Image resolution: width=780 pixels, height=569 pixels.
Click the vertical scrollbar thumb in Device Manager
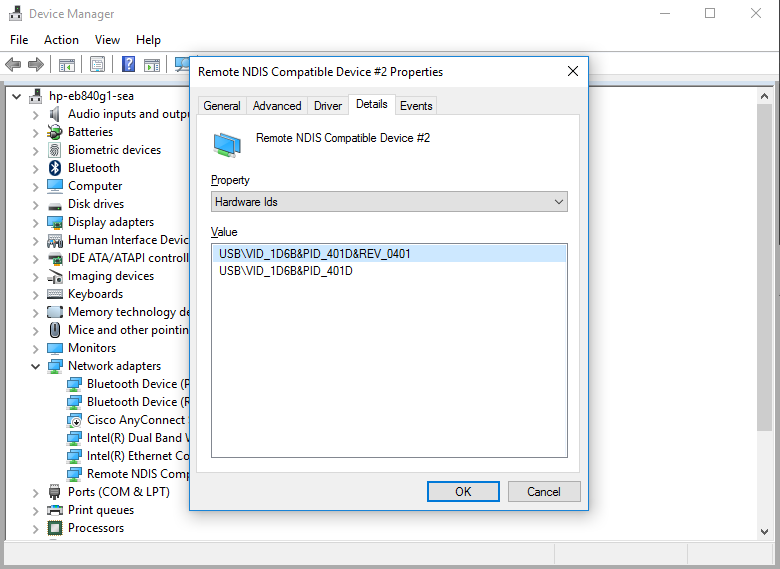pos(765,268)
